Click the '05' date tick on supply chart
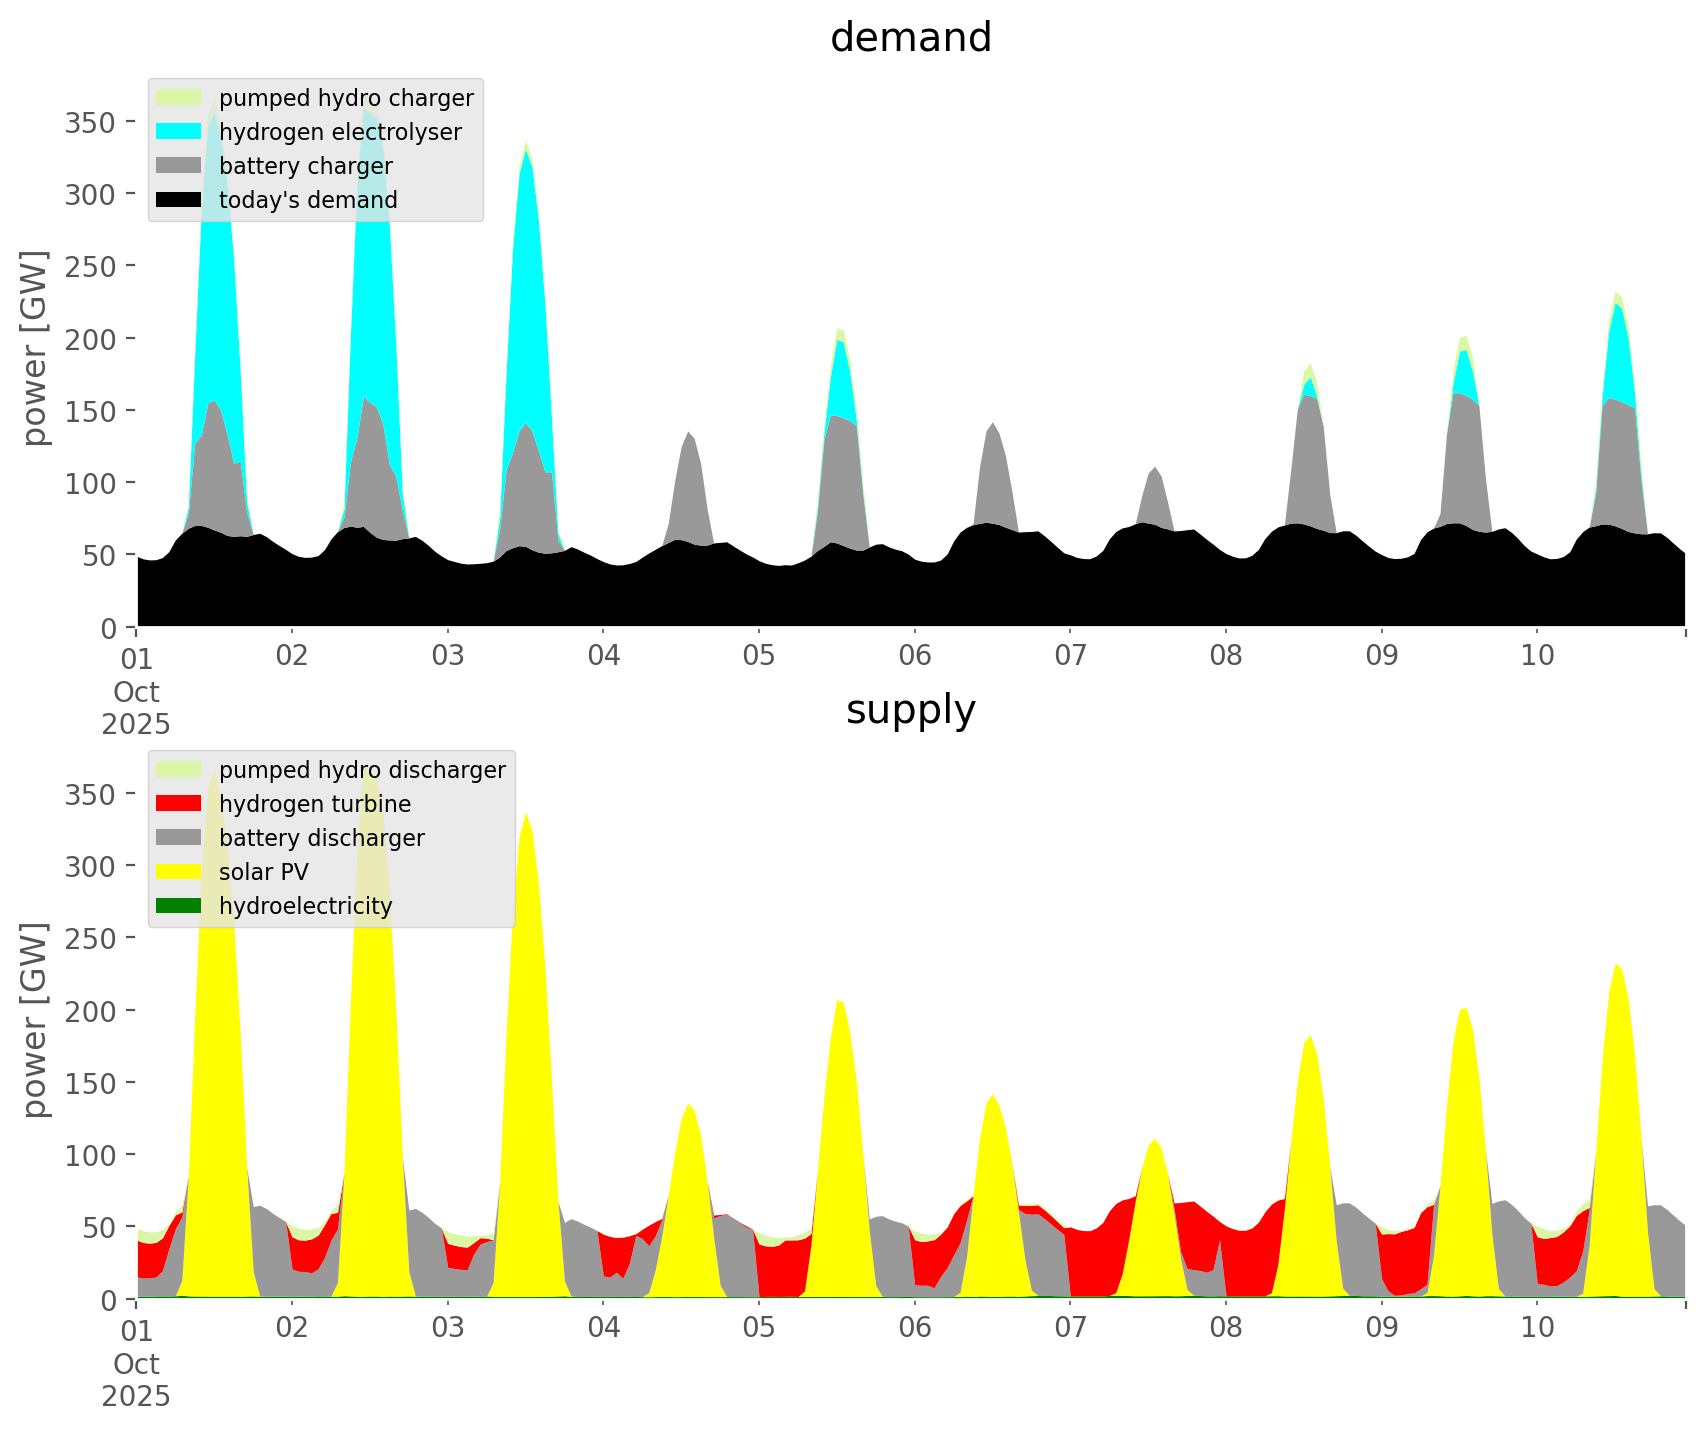The width and height of the screenshot is (1706, 1431). click(759, 1328)
